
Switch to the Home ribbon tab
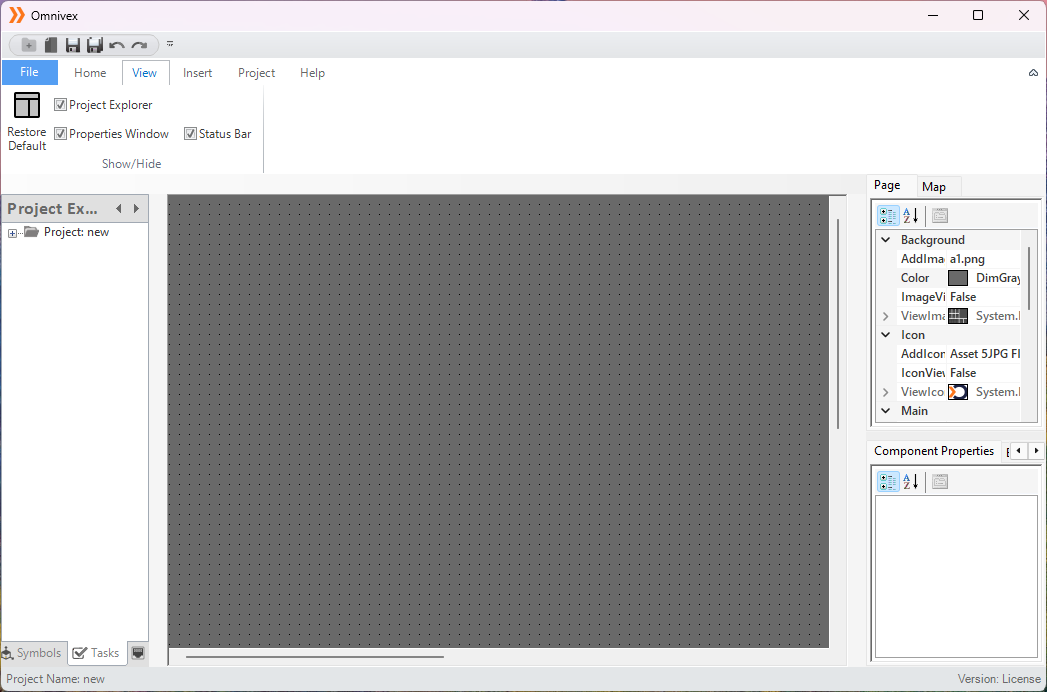(90, 73)
